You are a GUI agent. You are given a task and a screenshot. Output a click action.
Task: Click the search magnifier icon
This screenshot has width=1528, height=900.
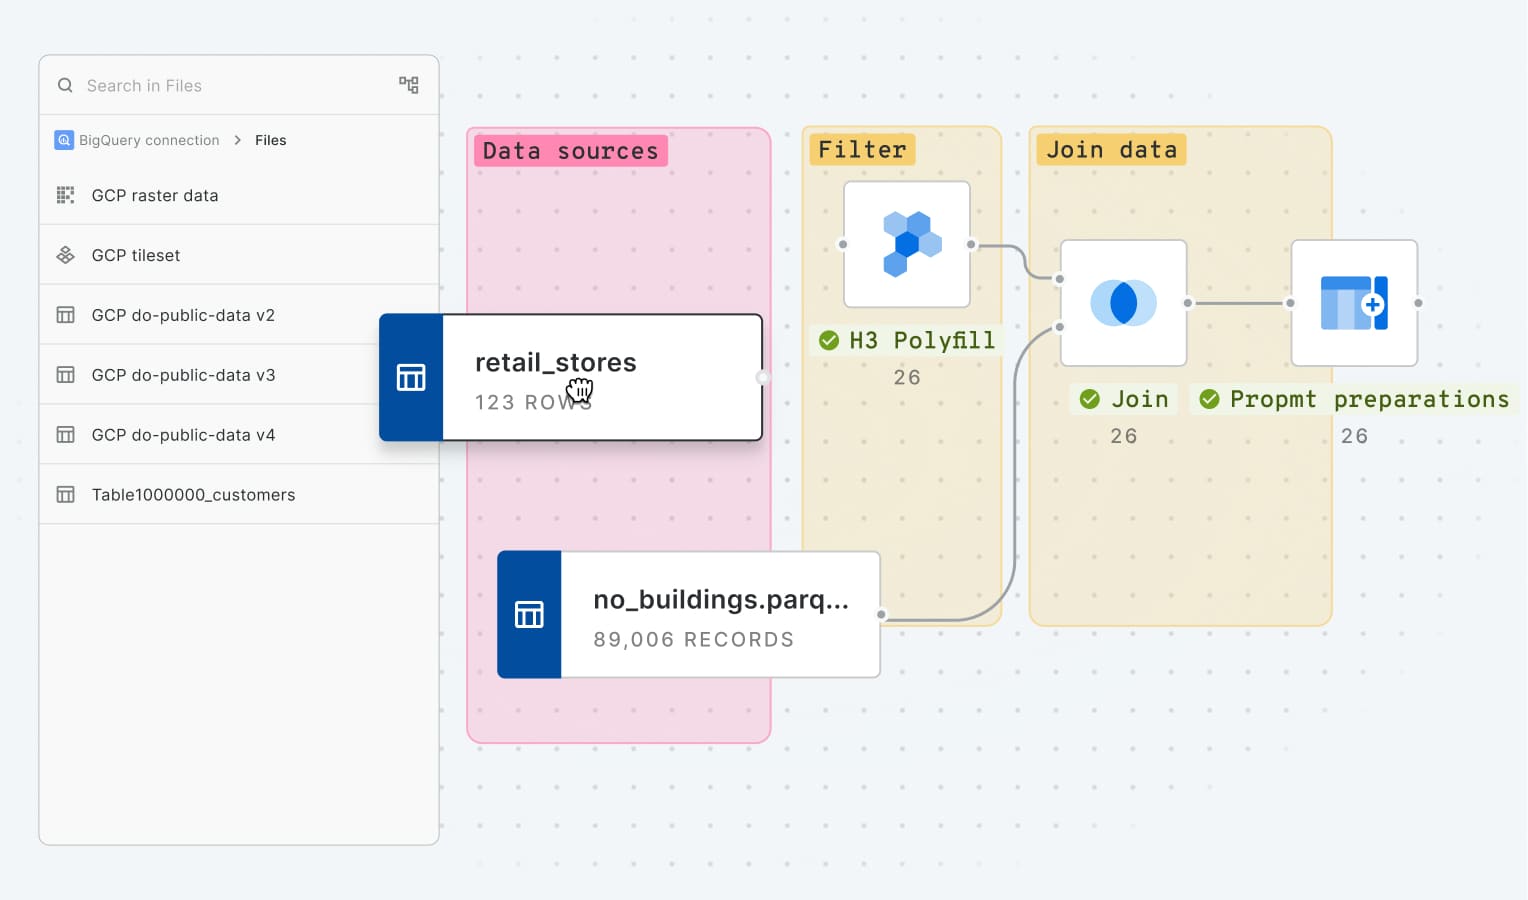[64, 85]
